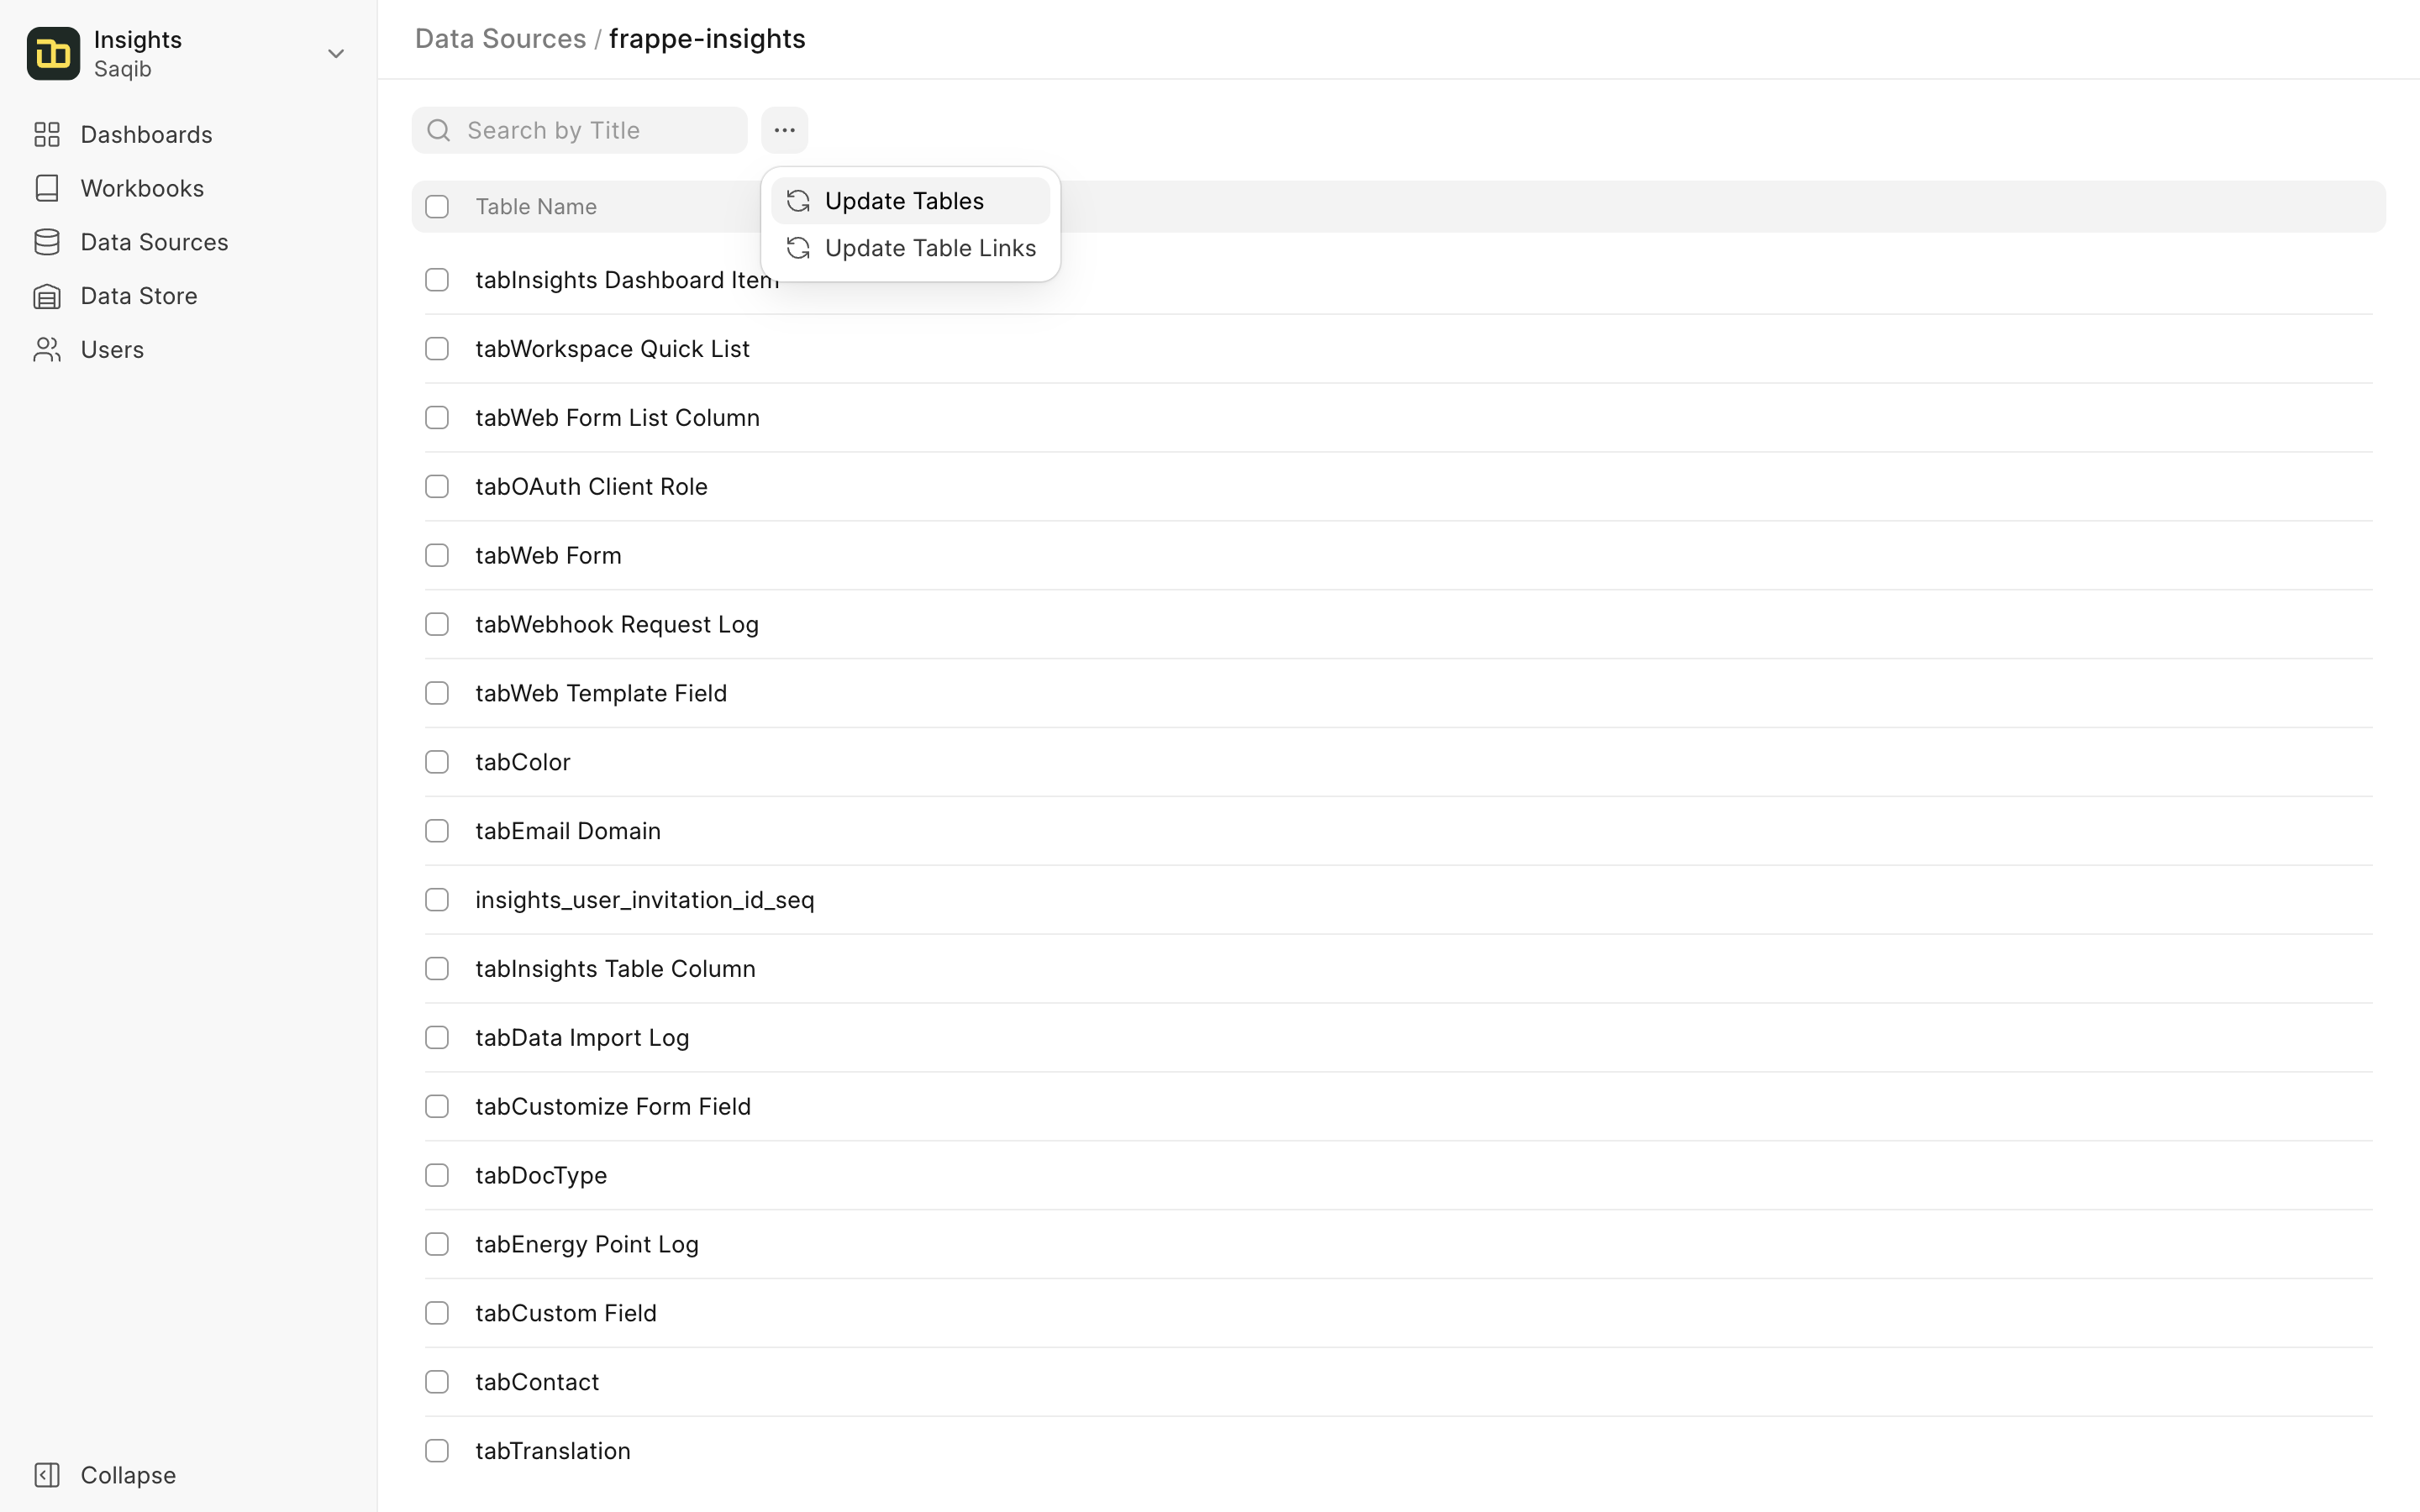Check the tabWorkspace Quick List row checkbox
This screenshot has height=1512, width=2420.
(x=437, y=349)
